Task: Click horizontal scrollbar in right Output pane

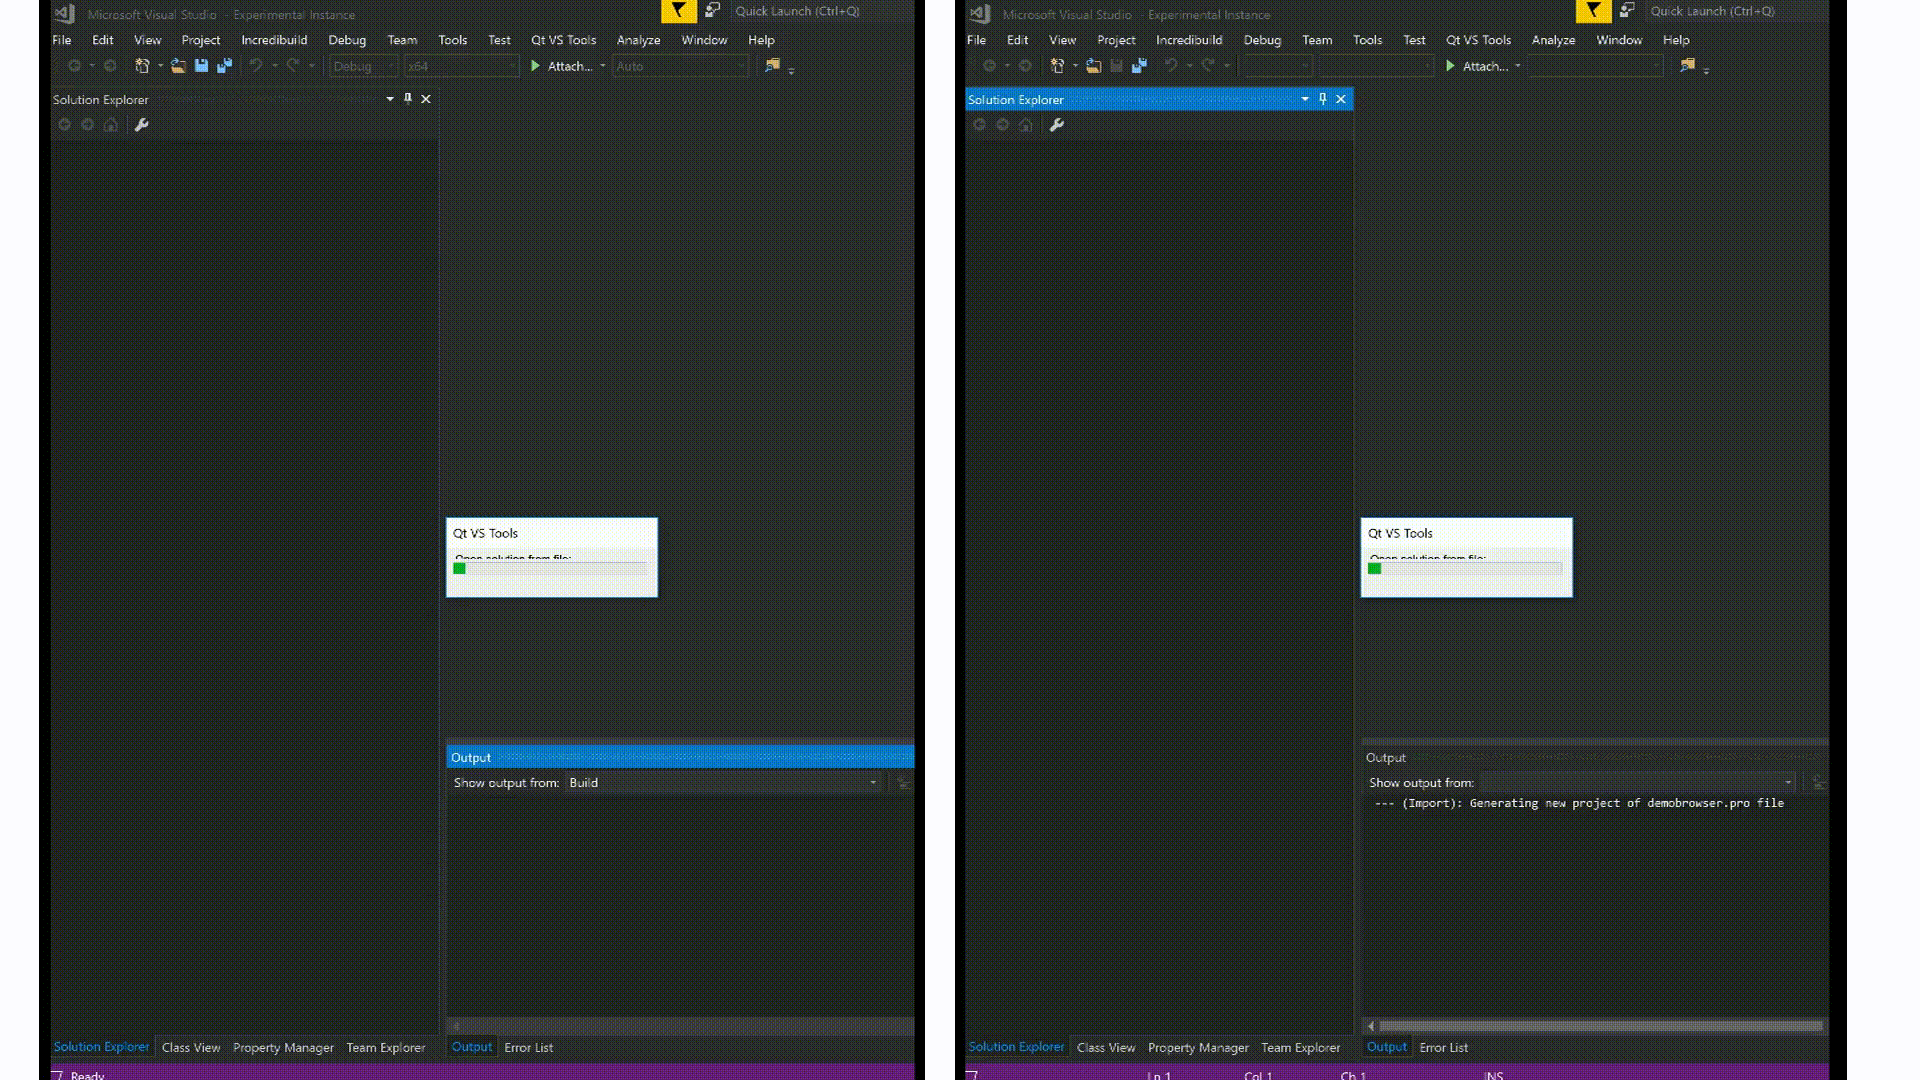Action: tap(1600, 1026)
